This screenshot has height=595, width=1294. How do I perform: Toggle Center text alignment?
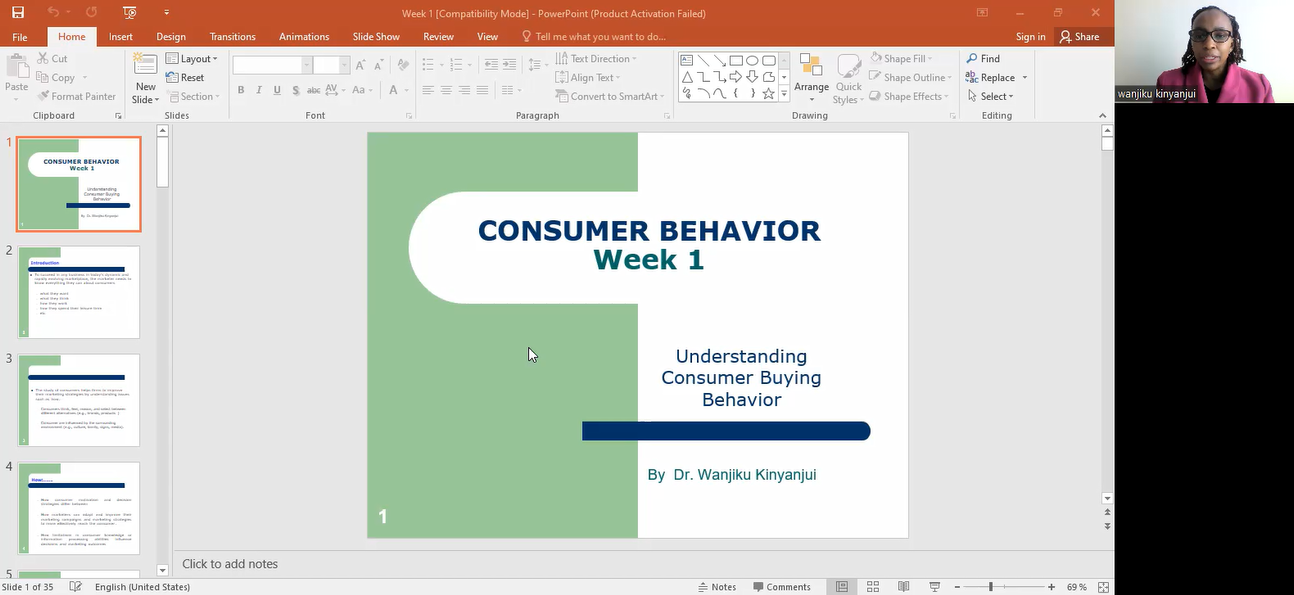[x=446, y=90]
